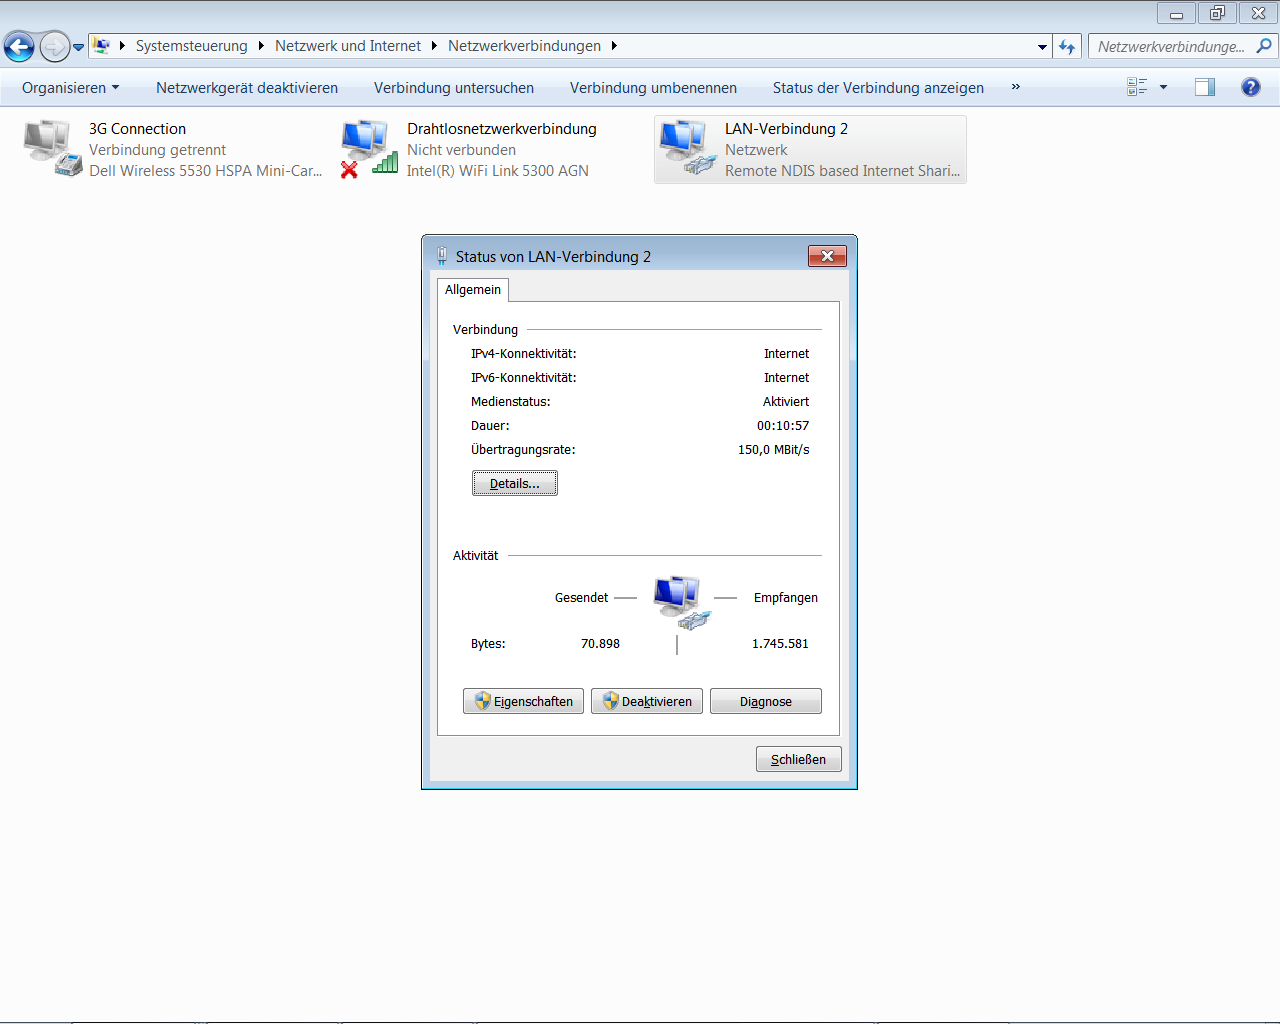Open the address bar history dropdown
The width and height of the screenshot is (1280, 1024).
pyautogui.click(x=1042, y=46)
